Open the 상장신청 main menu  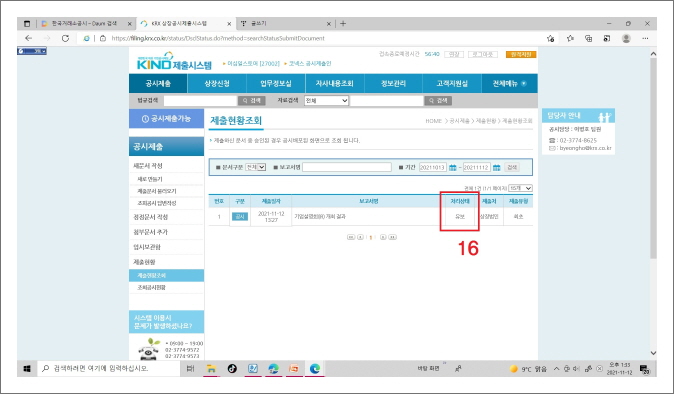click(x=217, y=83)
